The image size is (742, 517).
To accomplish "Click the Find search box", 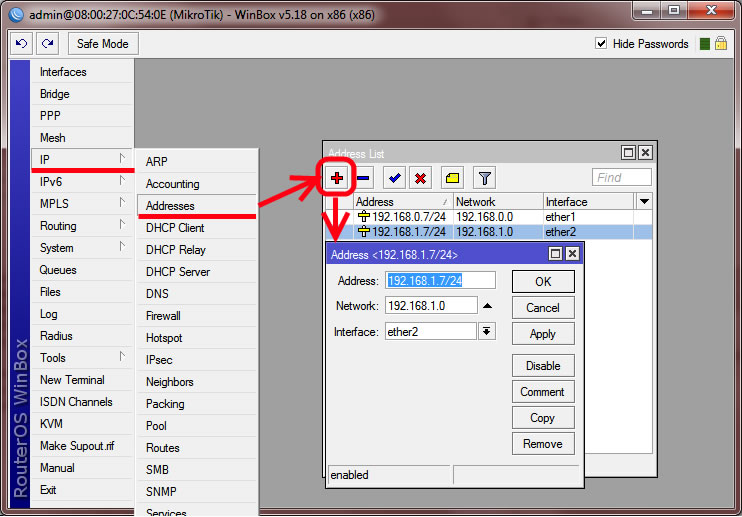I will tap(621, 177).
